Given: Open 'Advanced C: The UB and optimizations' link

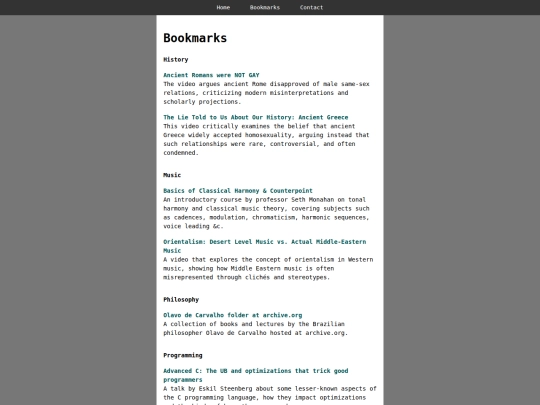Looking at the screenshot, I should (x=256, y=375).
